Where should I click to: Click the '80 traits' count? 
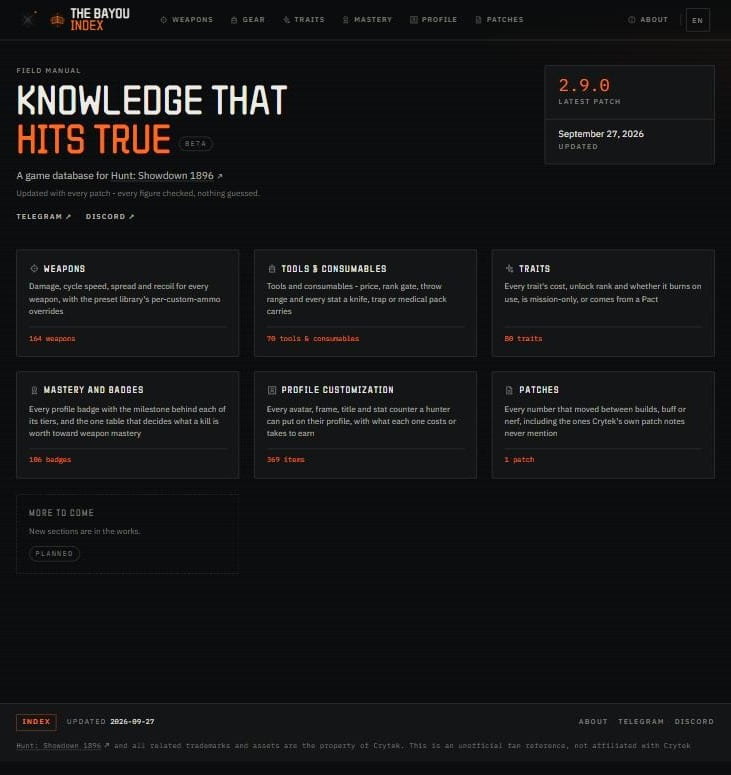click(x=523, y=339)
